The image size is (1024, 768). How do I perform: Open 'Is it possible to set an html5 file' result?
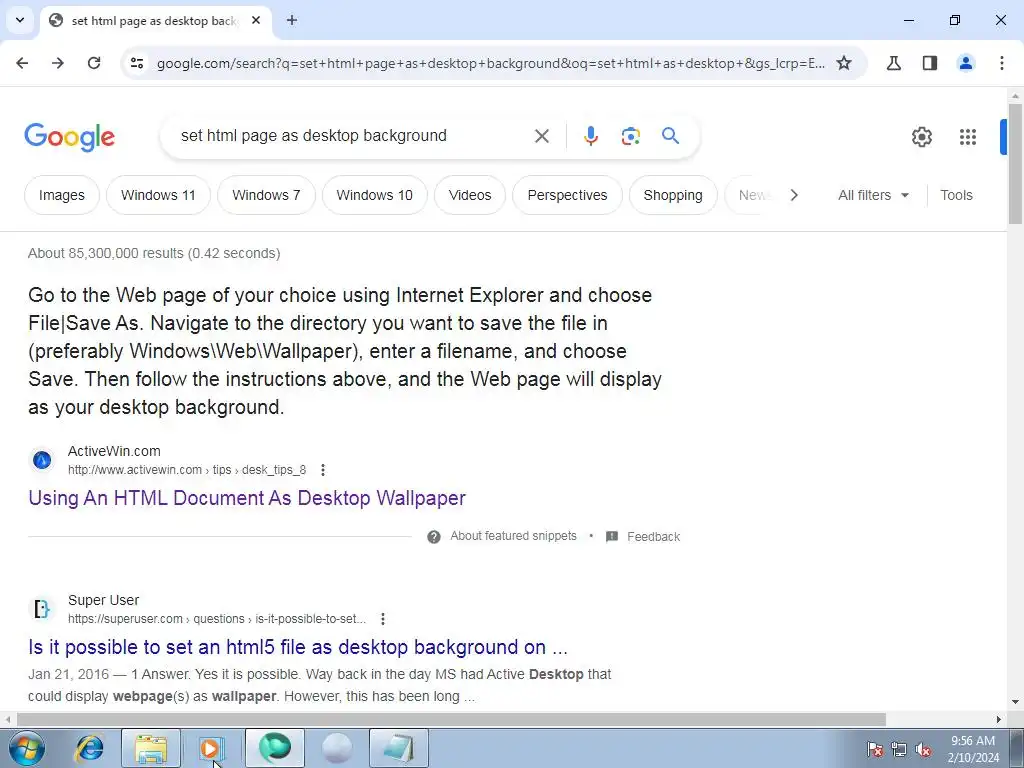point(298,647)
